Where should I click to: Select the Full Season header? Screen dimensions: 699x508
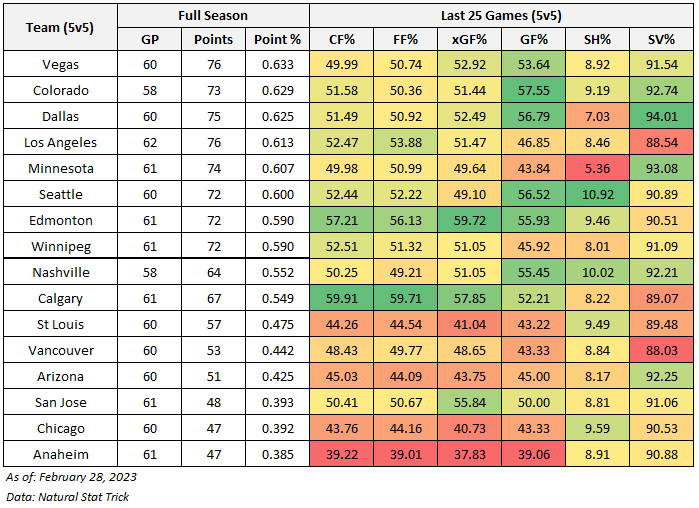[x=213, y=15]
